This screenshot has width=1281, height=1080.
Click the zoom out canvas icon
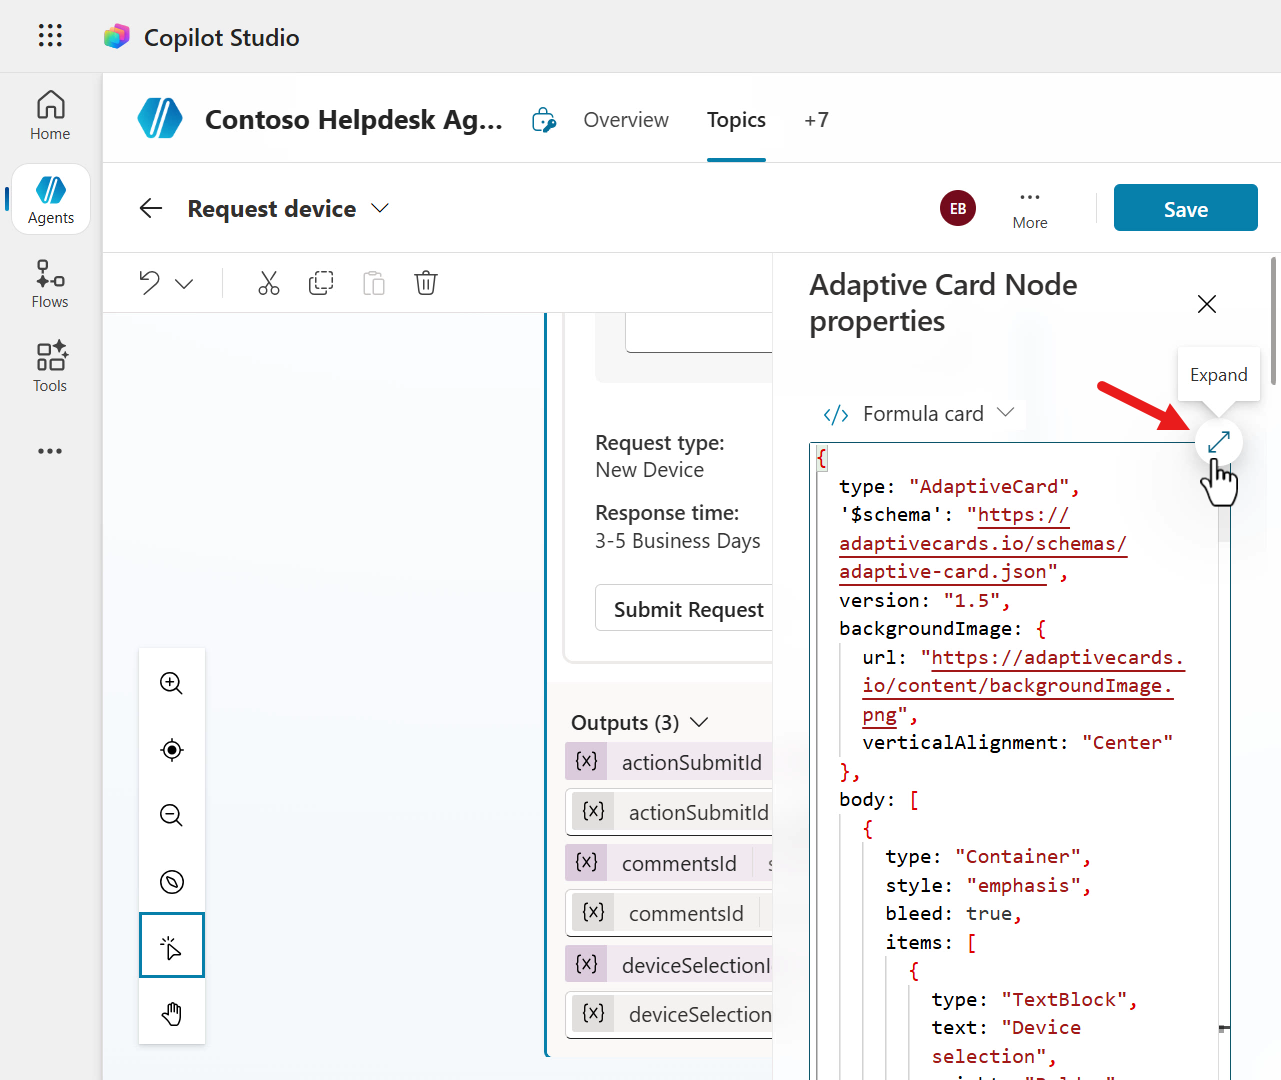172,815
